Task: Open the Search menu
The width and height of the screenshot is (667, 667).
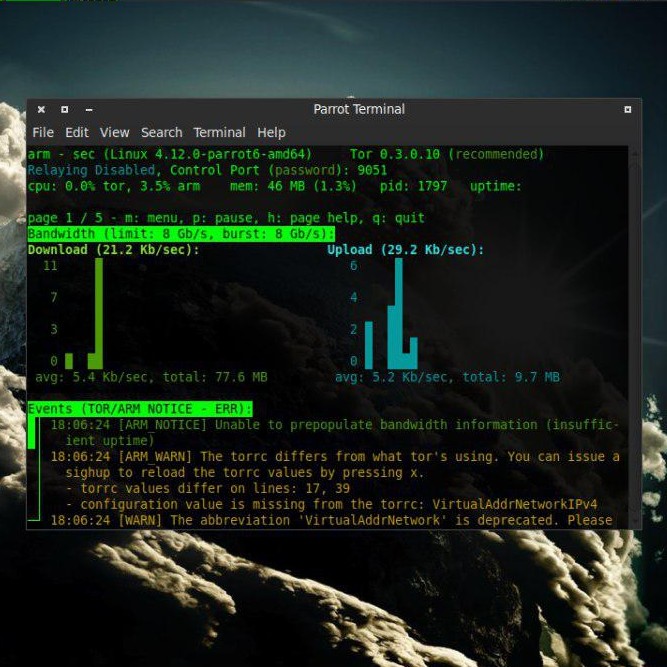Action: click(161, 132)
